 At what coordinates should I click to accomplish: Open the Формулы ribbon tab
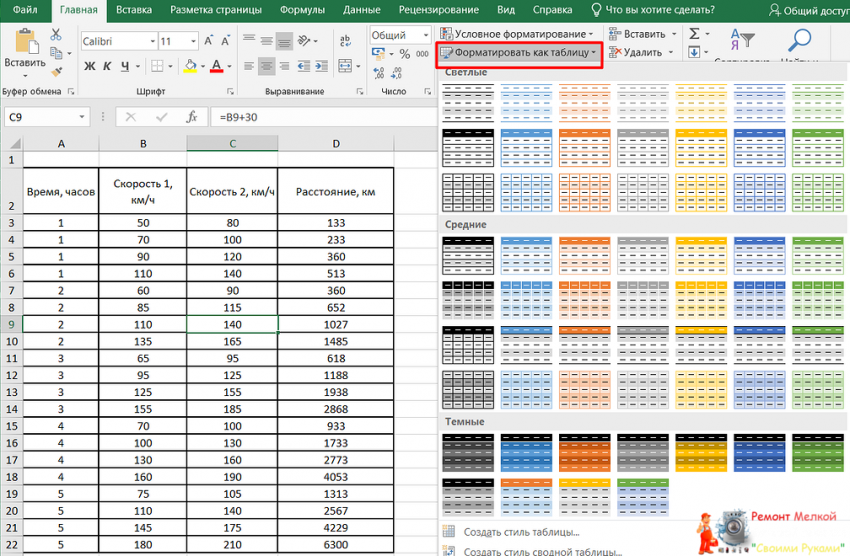302,10
